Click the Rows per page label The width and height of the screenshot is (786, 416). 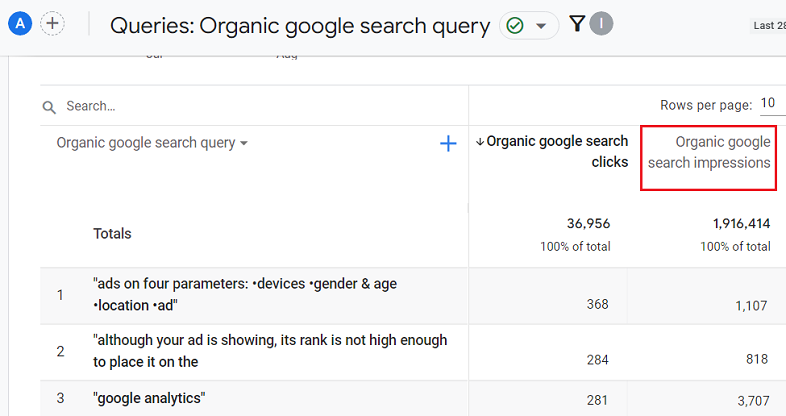click(x=706, y=105)
